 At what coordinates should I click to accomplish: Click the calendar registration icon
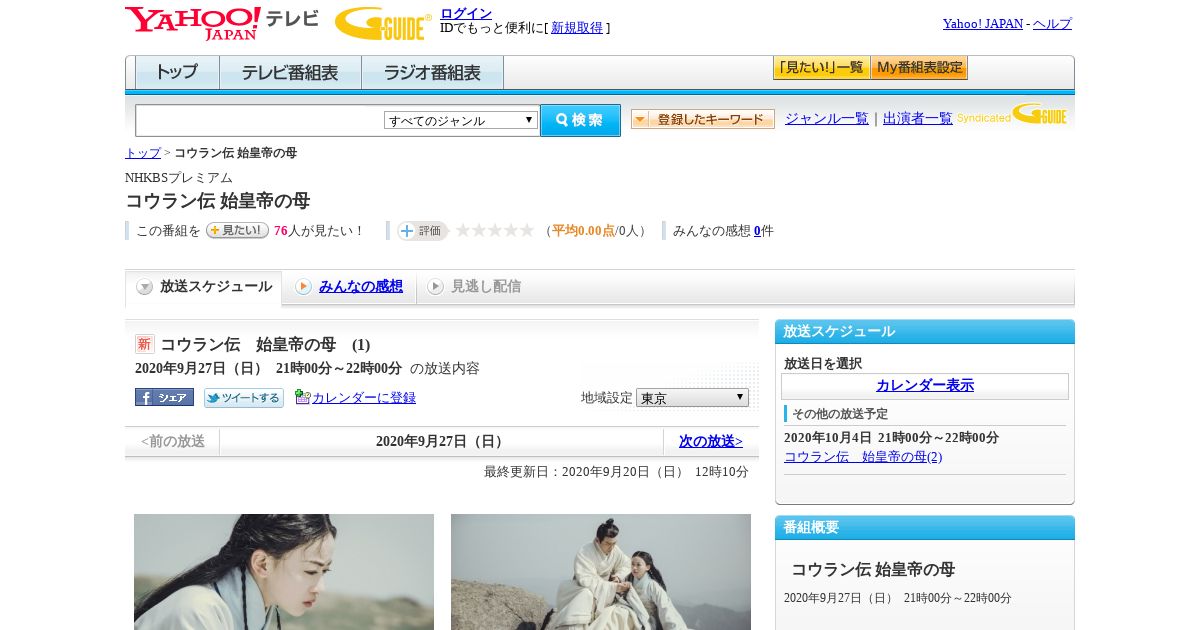pos(303,397)
